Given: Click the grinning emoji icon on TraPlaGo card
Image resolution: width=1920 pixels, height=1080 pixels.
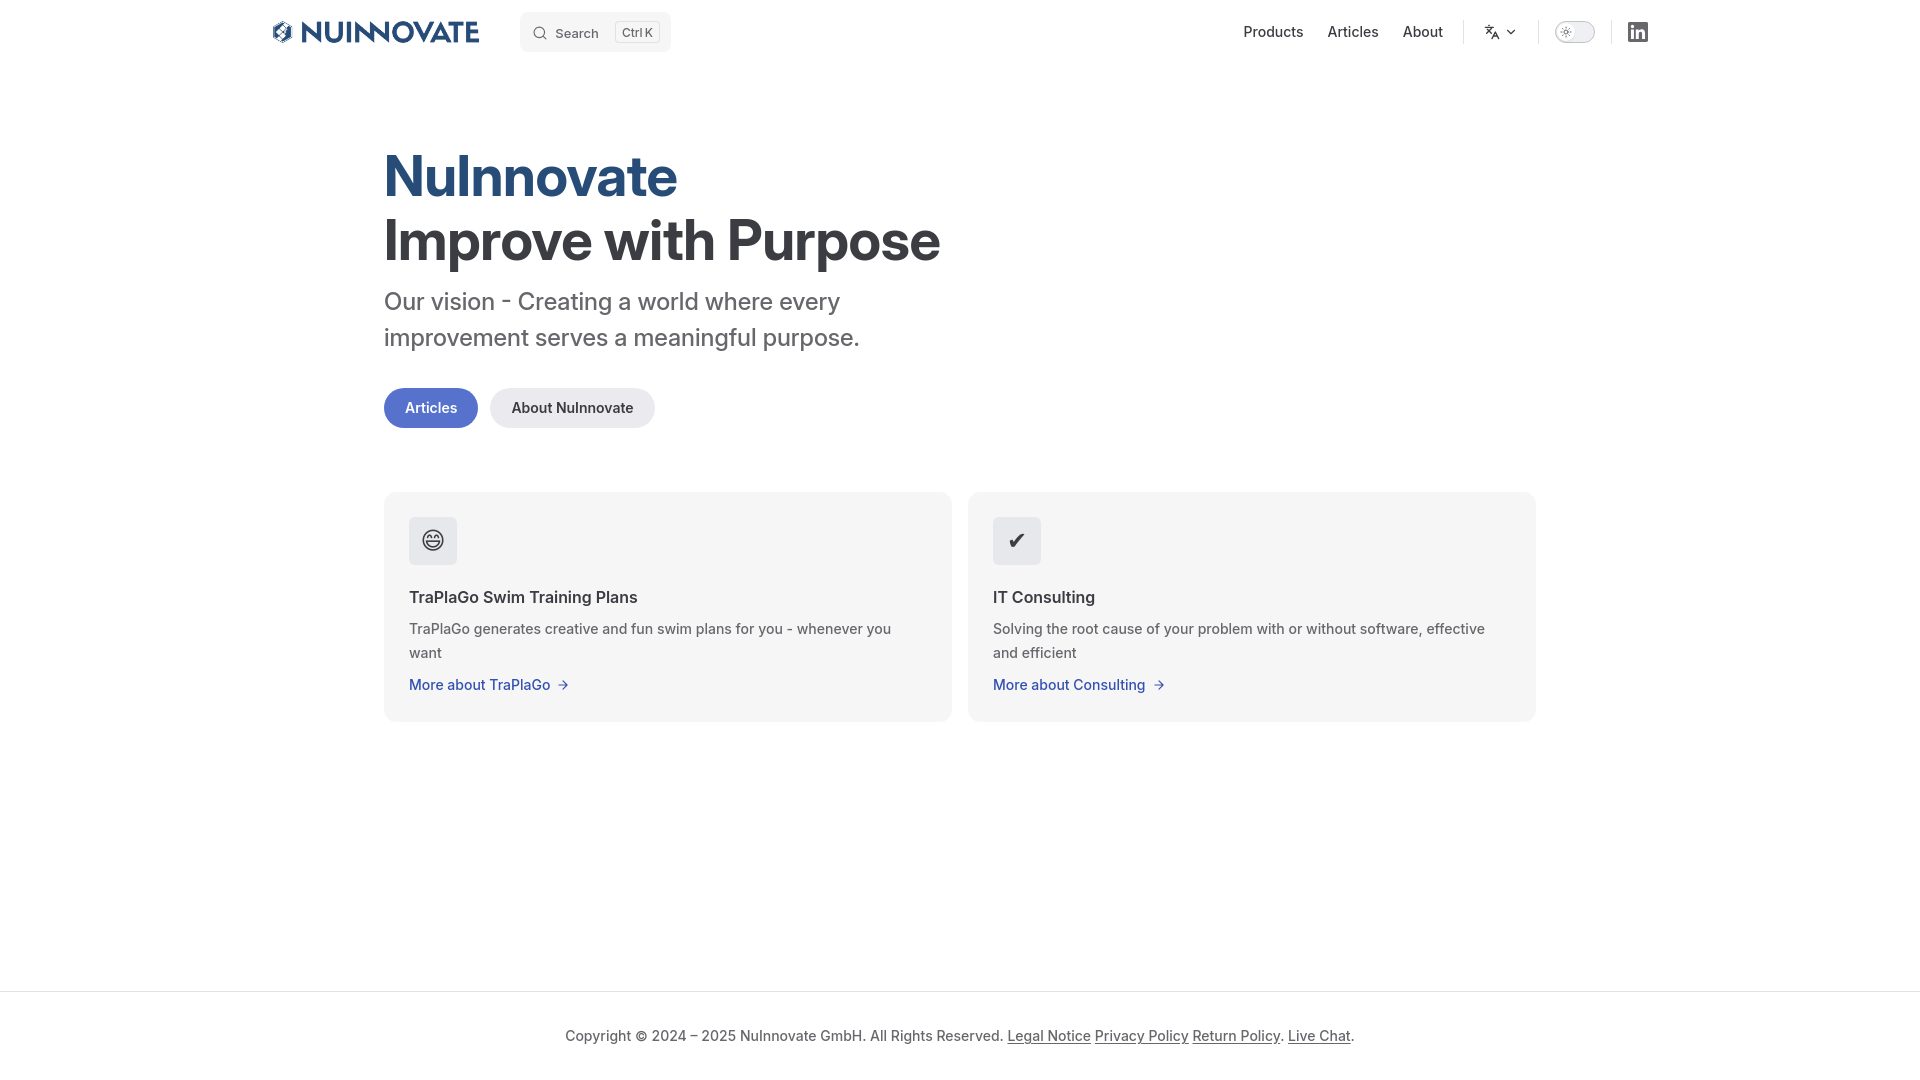Looking at the screenshot, I should click(433, 541).
